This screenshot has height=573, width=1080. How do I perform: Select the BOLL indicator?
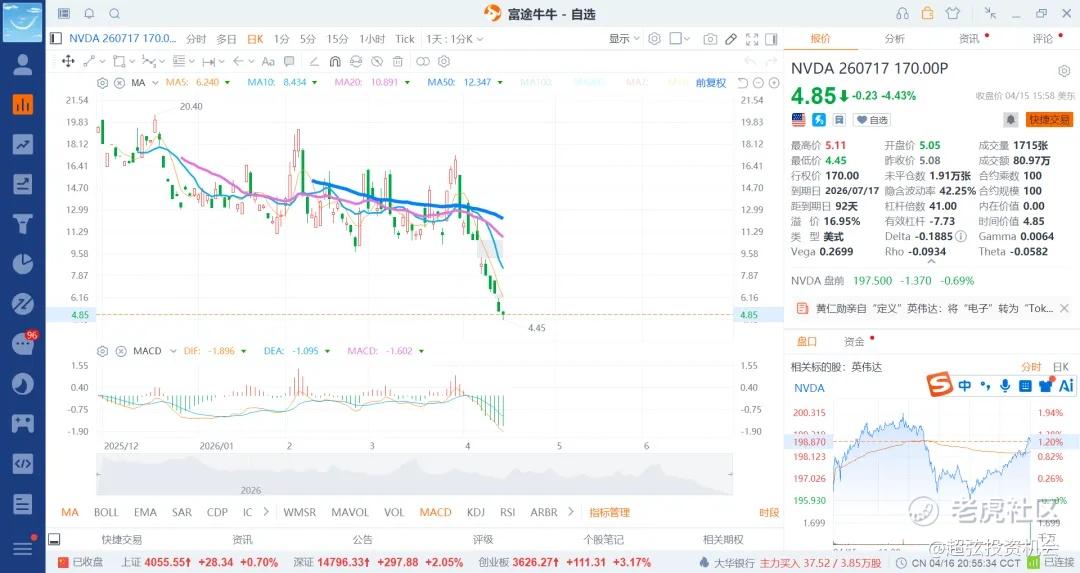[106, 512]
